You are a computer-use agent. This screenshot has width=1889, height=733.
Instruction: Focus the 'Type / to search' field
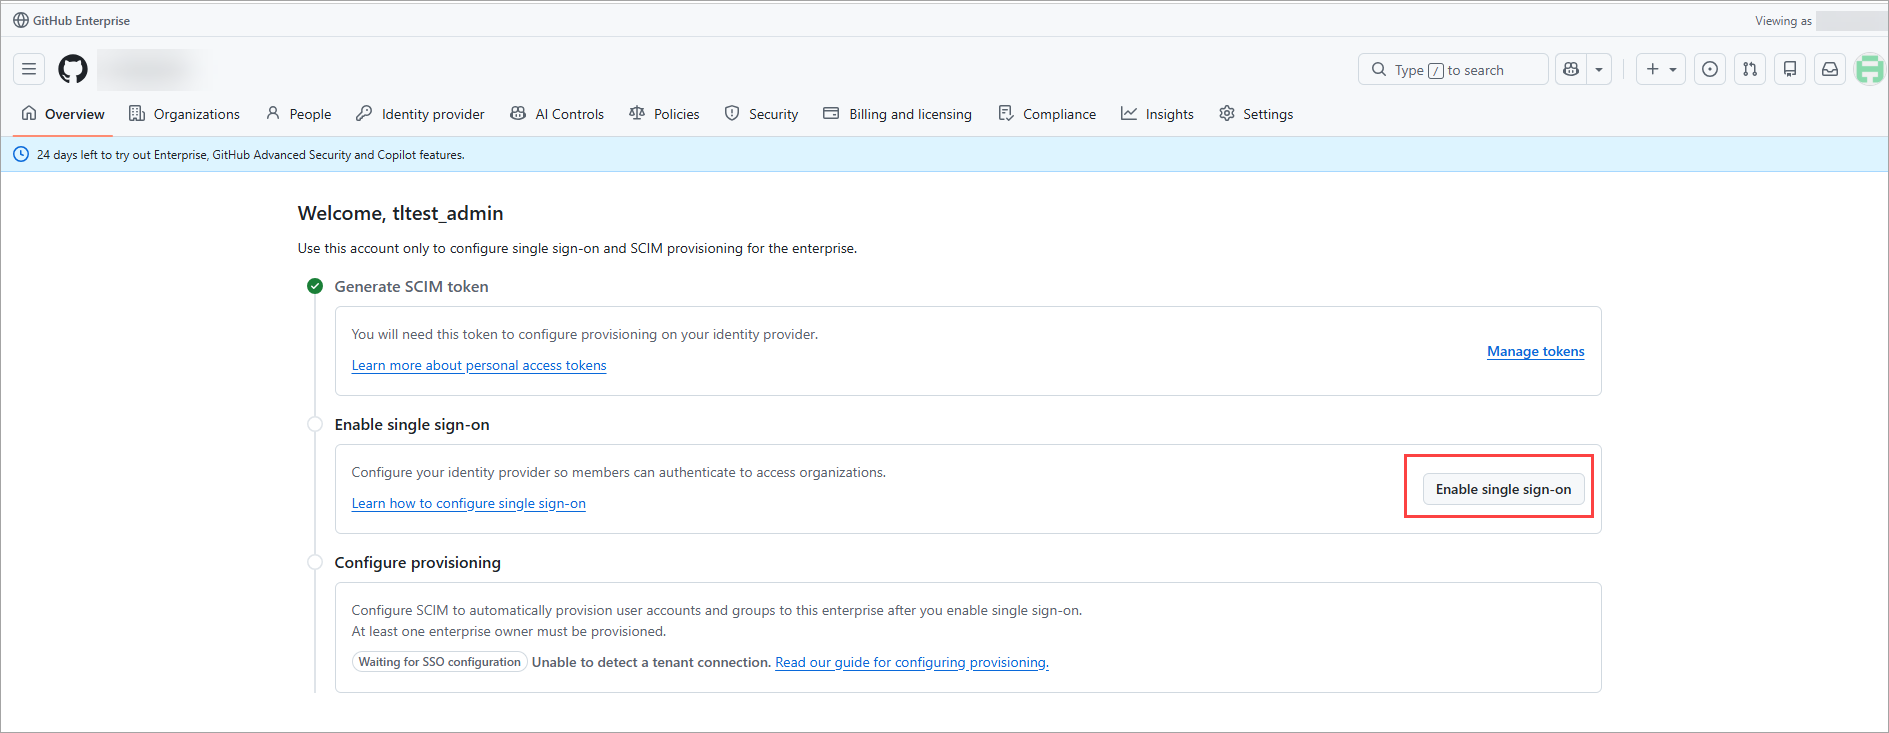(x=1453, y=69)
